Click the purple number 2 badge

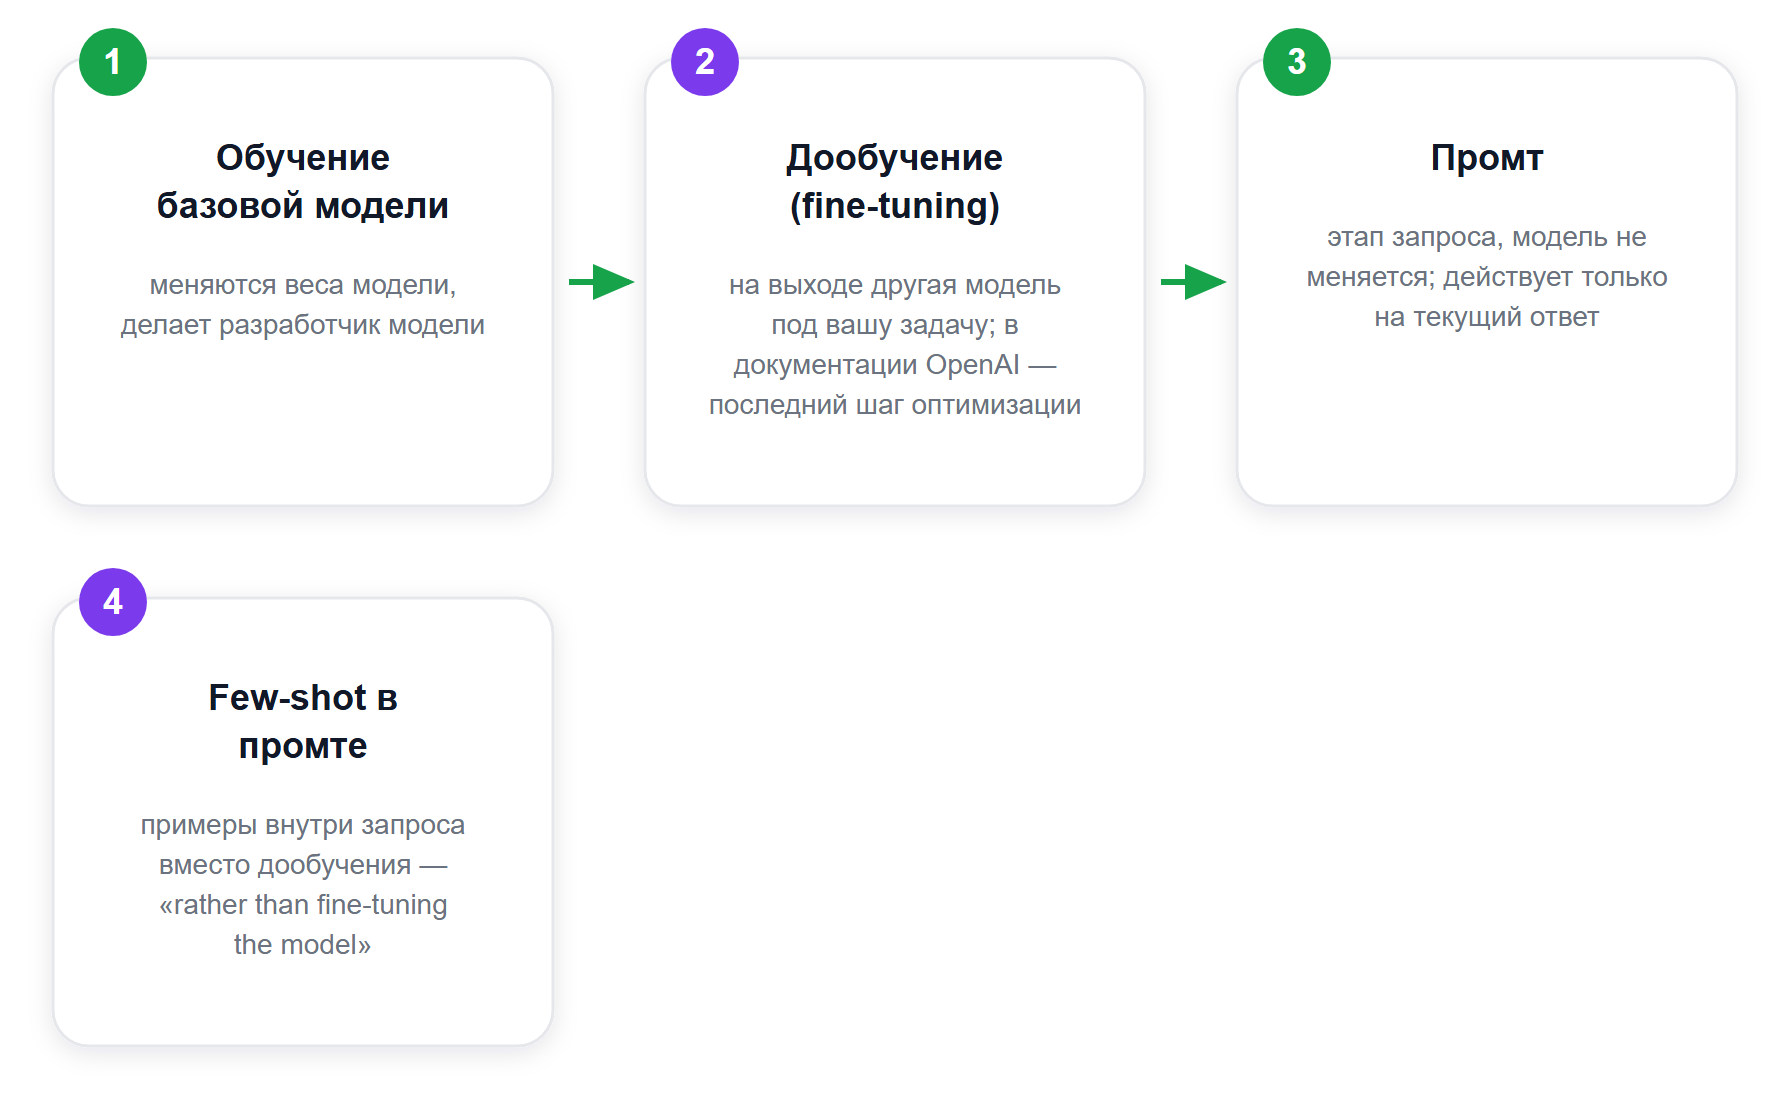[x=705, y=62]
